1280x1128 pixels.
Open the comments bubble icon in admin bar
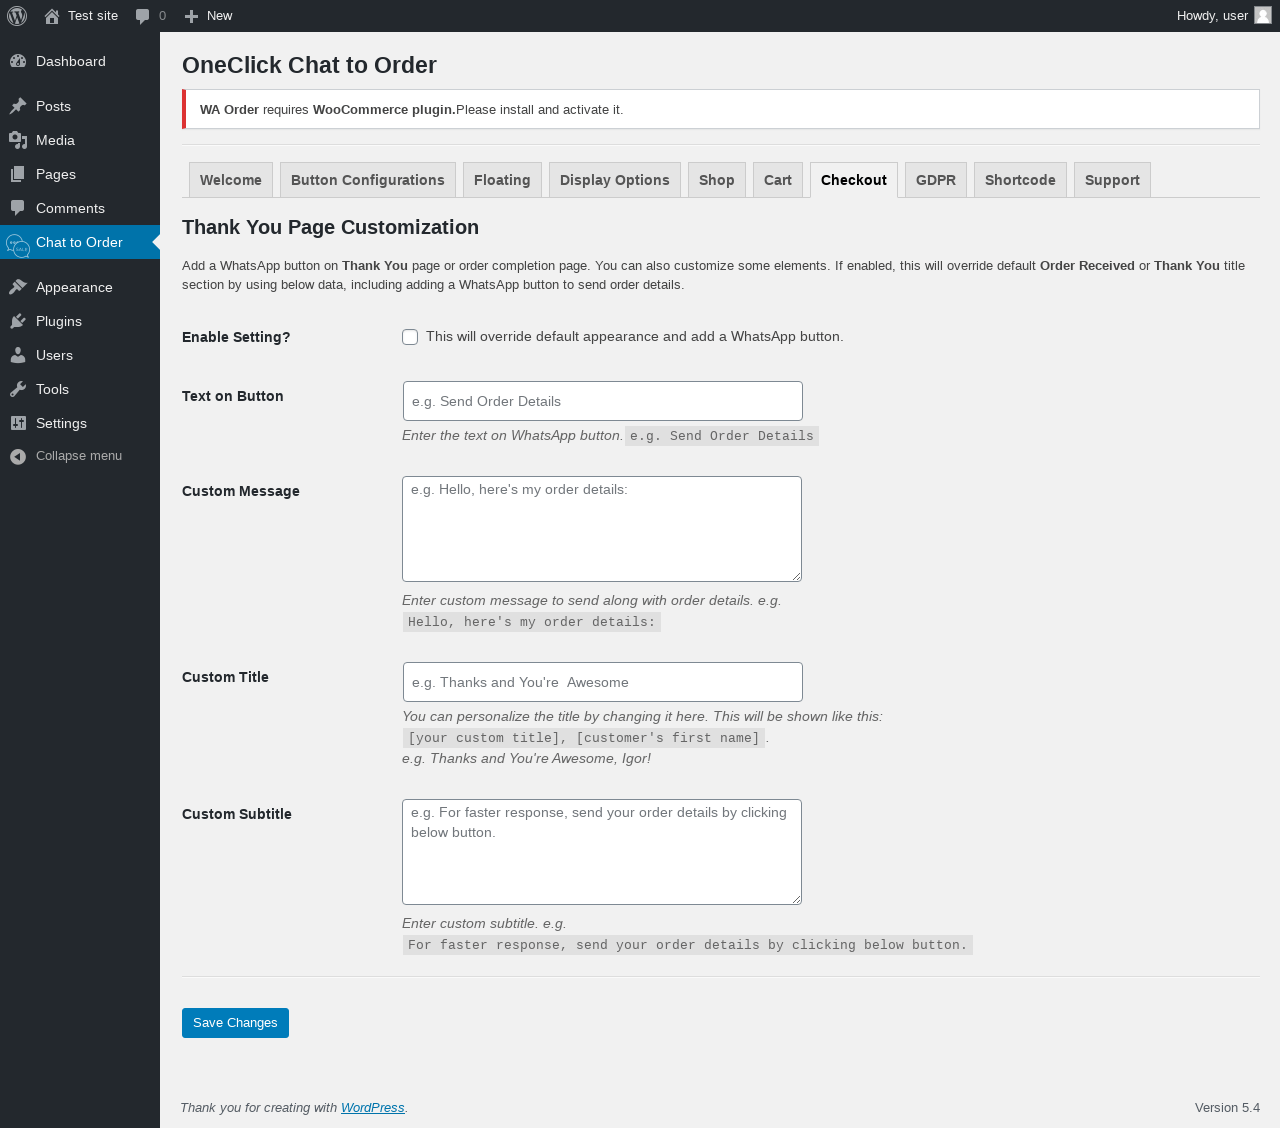click(x=143, y=16)
